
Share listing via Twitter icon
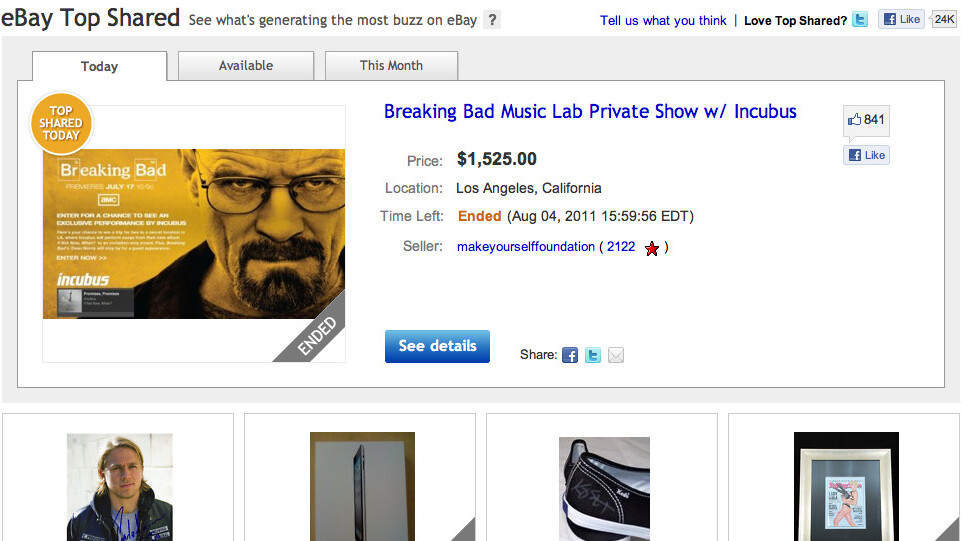click(593, 355)
